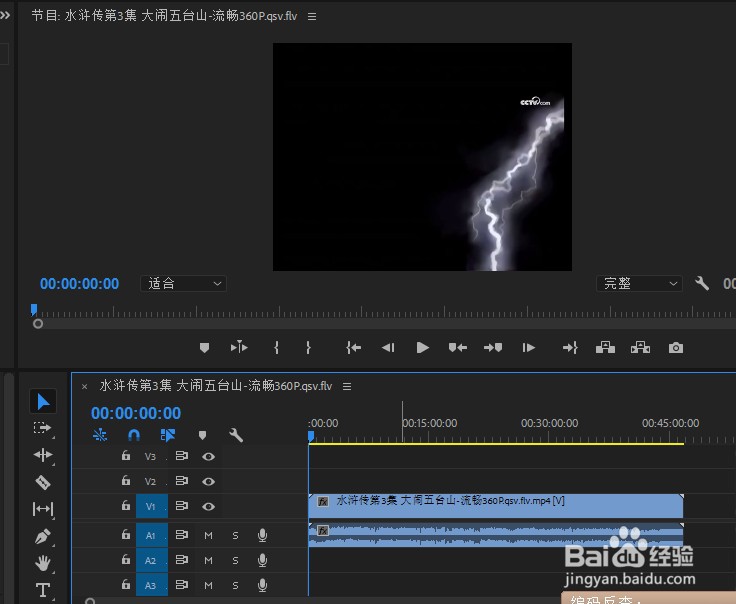Select the Slip tool
This screenshot has height=604, width=736.
pyautogui.click(x=43, y=509)
